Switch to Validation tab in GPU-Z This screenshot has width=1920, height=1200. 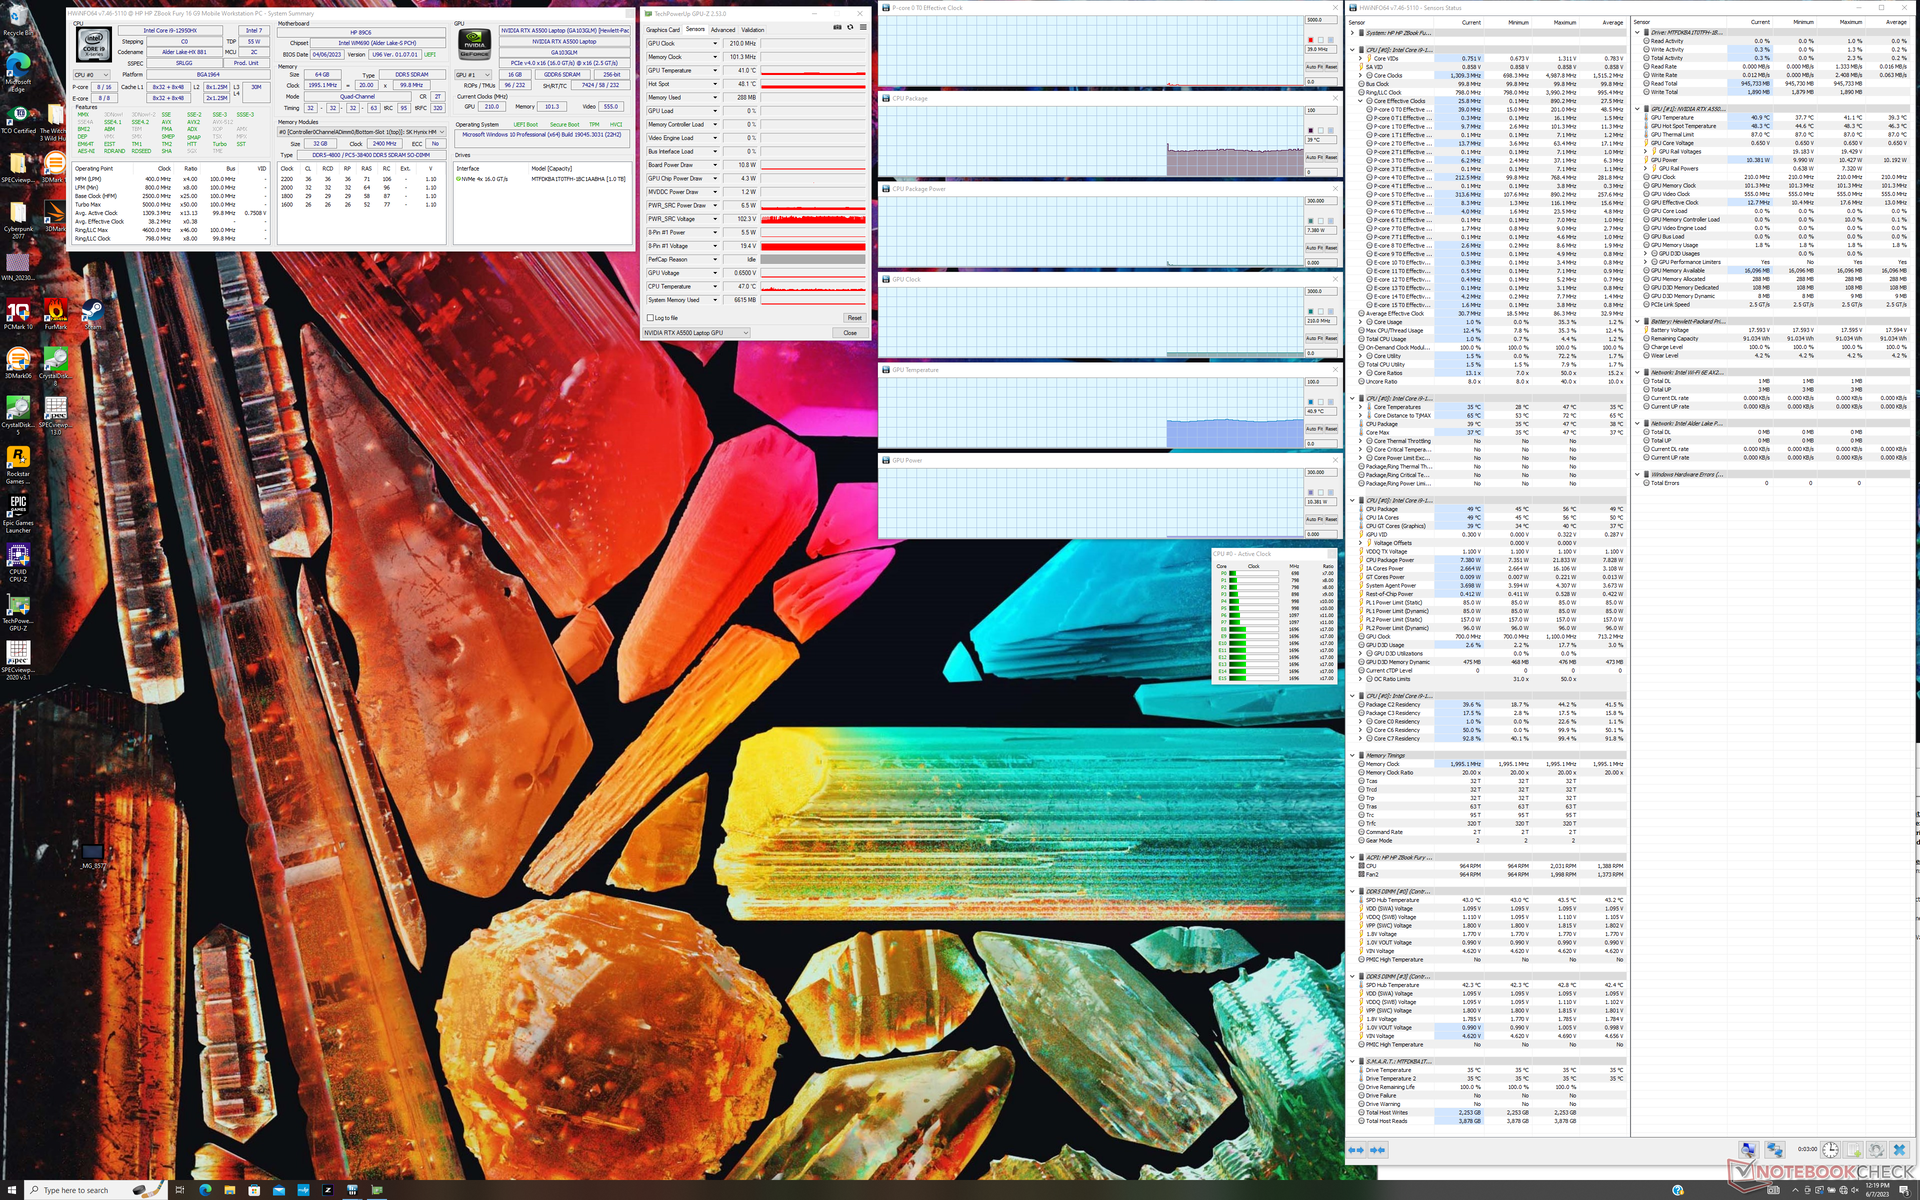[753, 30]
